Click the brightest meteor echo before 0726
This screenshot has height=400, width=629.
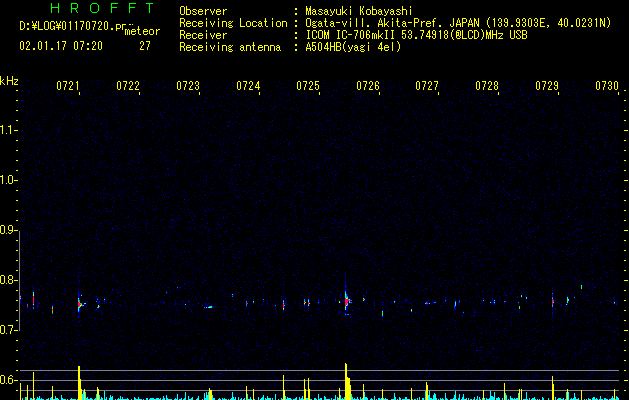click(x=347, y=300)
